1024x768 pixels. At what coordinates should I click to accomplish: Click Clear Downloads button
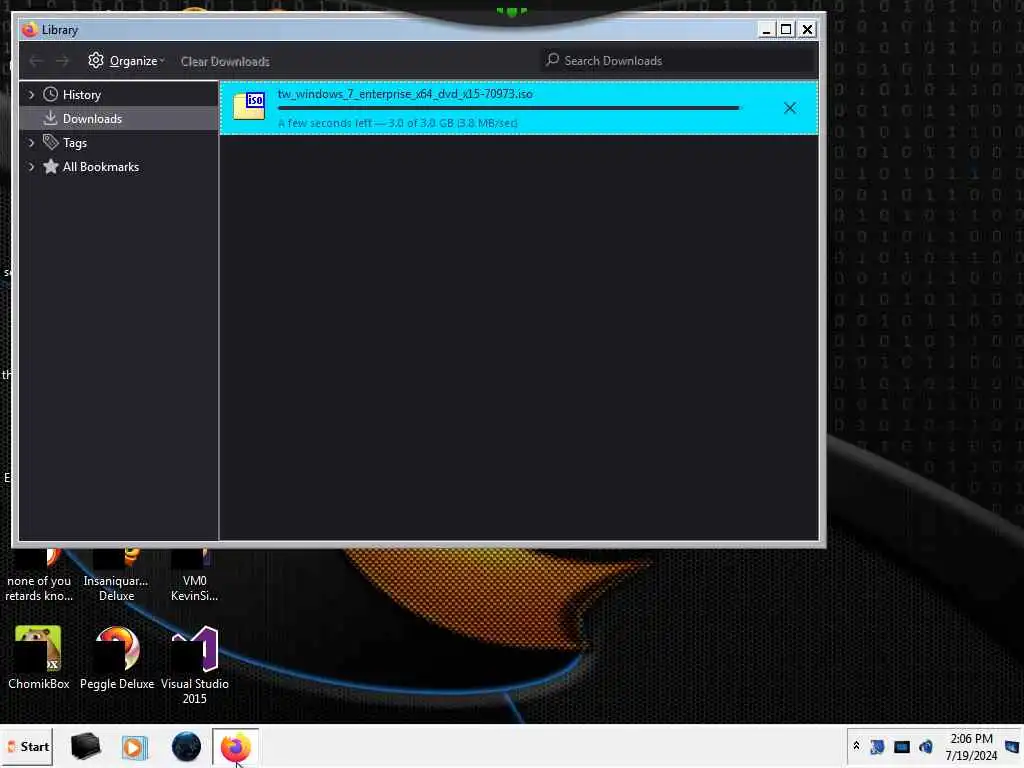[x=225, y=61]
